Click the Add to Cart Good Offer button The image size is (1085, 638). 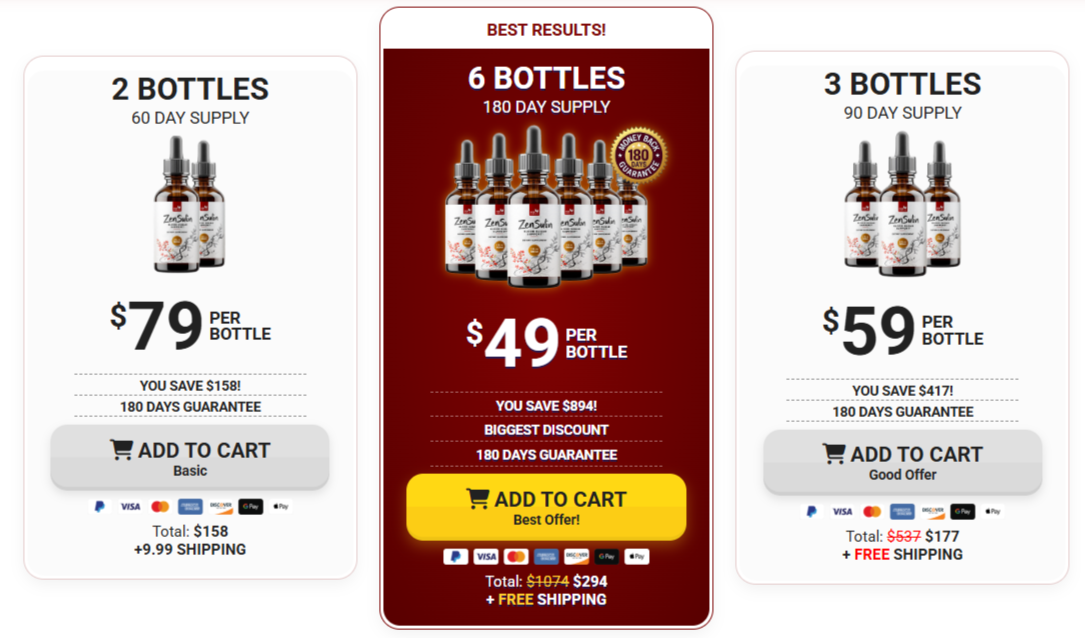click(902, 462)
